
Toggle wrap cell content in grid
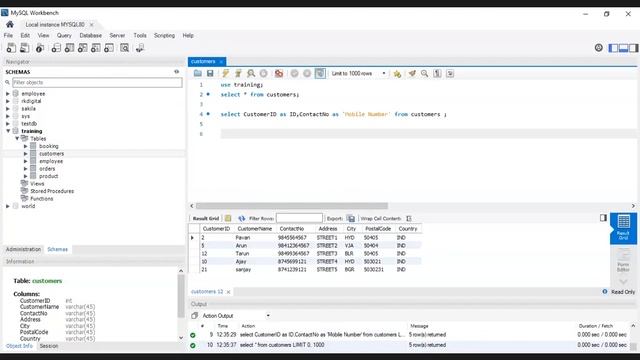(x=409, y=218)
